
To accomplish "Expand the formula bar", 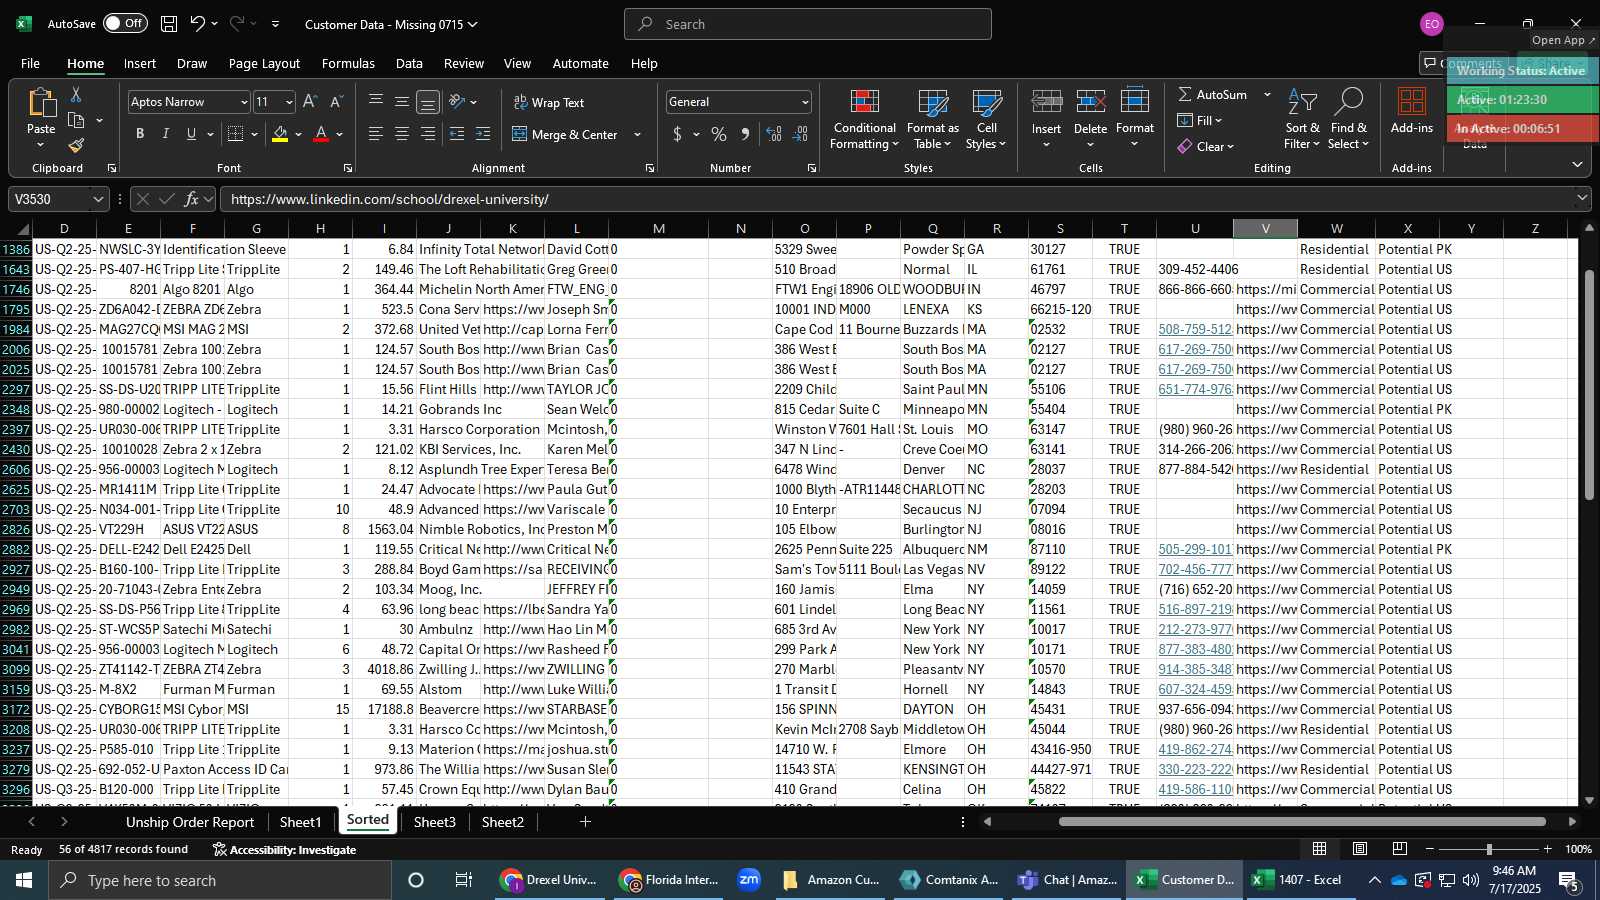I will pyautogui.click(x=1582, y=199).
